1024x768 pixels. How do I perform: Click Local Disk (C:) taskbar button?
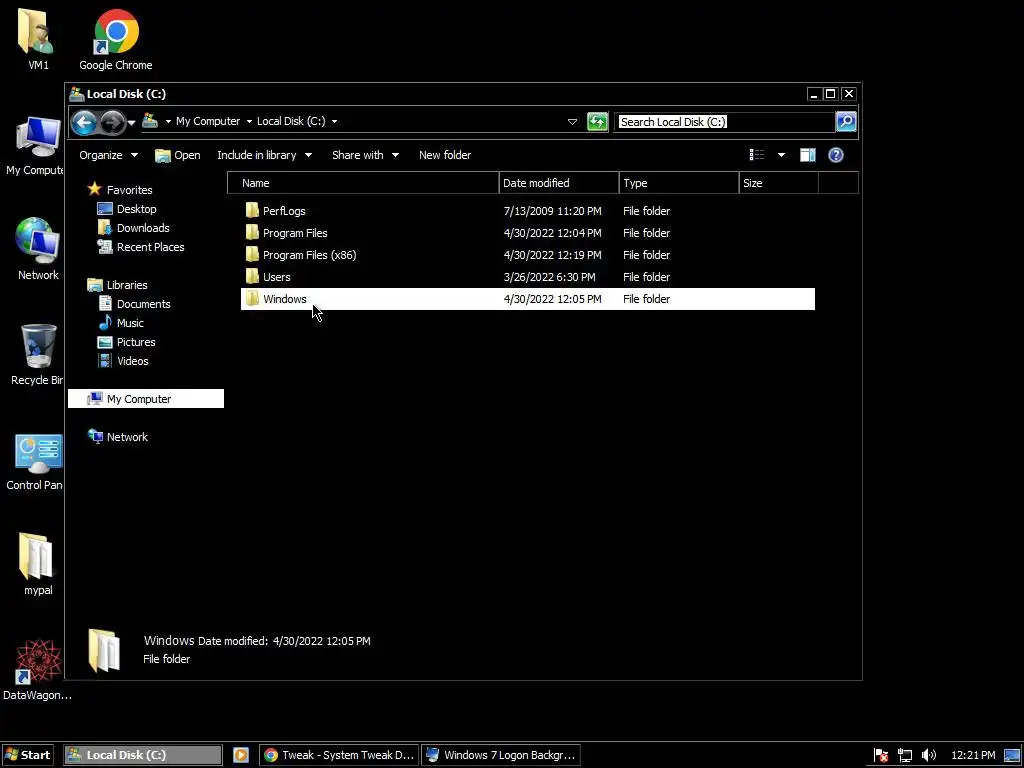143,755
